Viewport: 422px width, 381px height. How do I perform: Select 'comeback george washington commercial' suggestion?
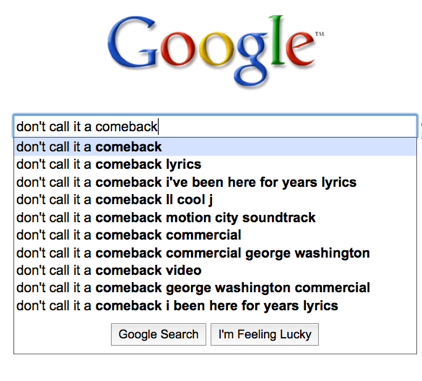[x=215, y=288]
